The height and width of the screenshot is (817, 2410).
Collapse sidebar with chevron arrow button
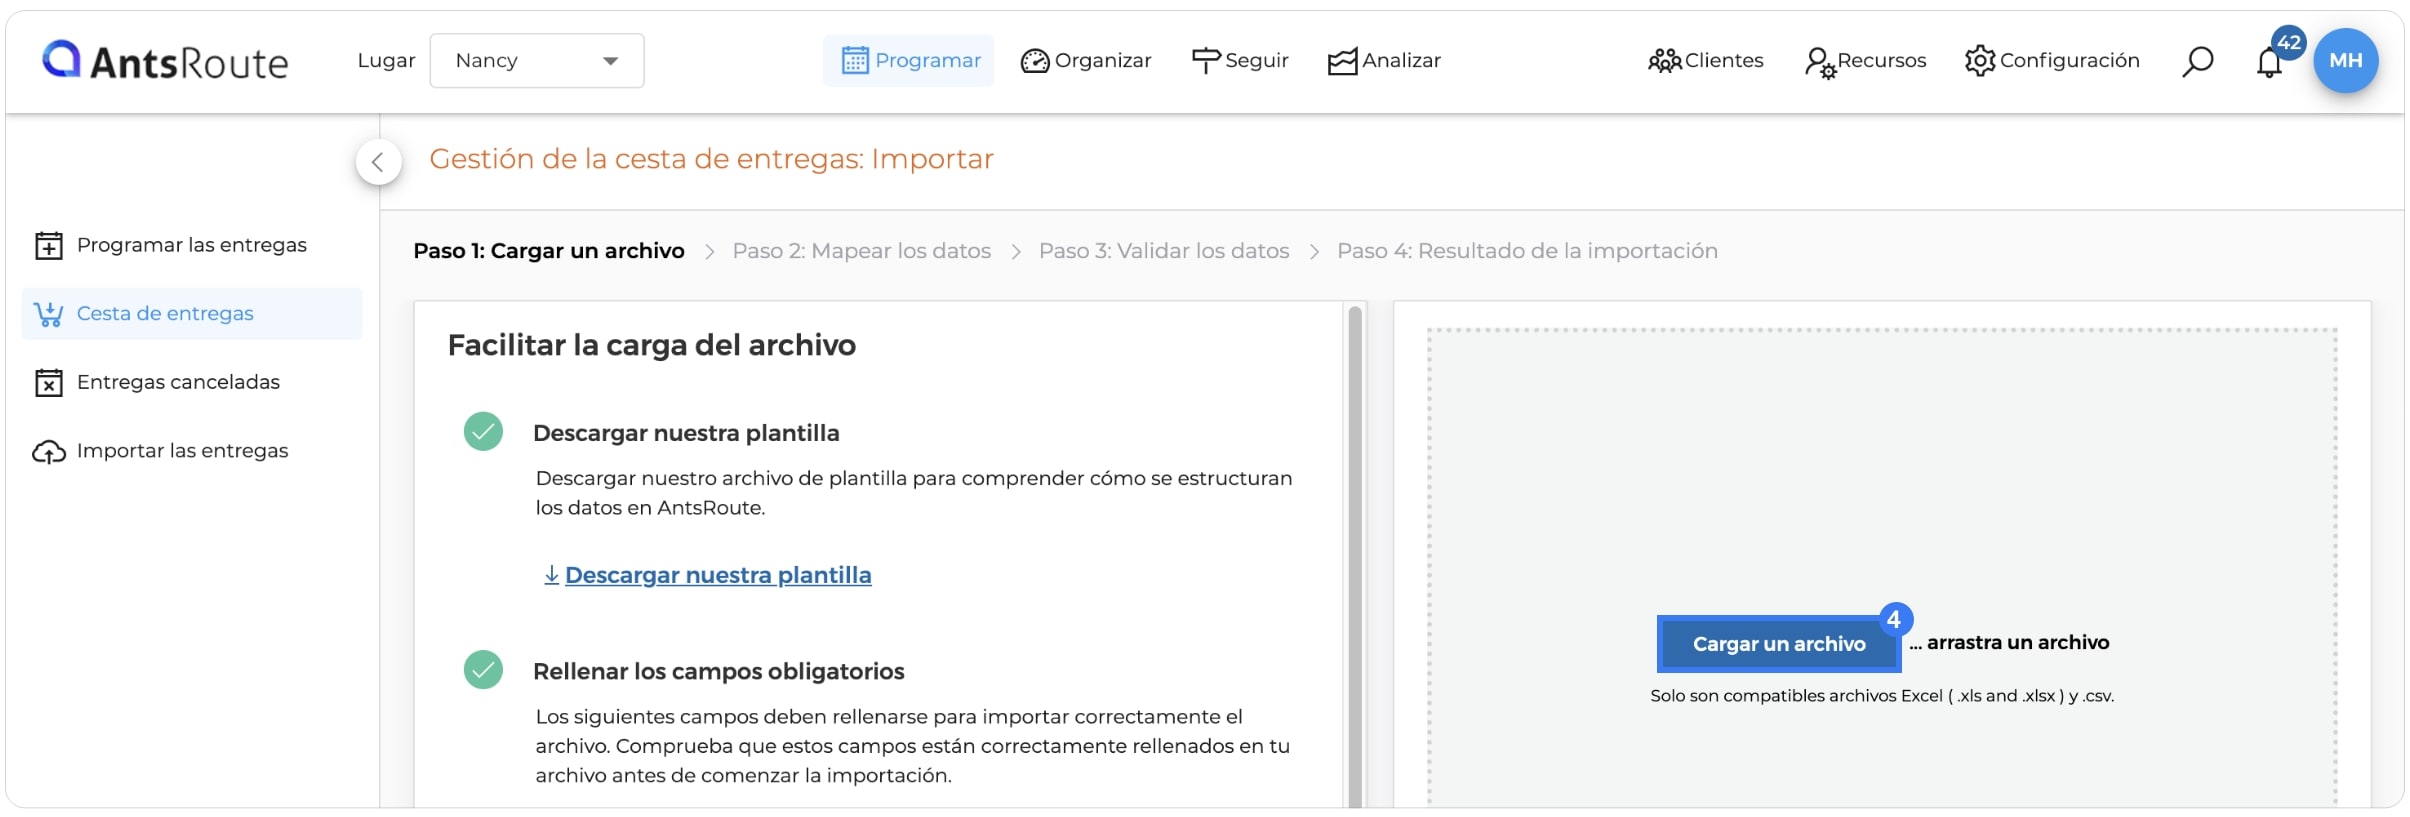point(378,162)
